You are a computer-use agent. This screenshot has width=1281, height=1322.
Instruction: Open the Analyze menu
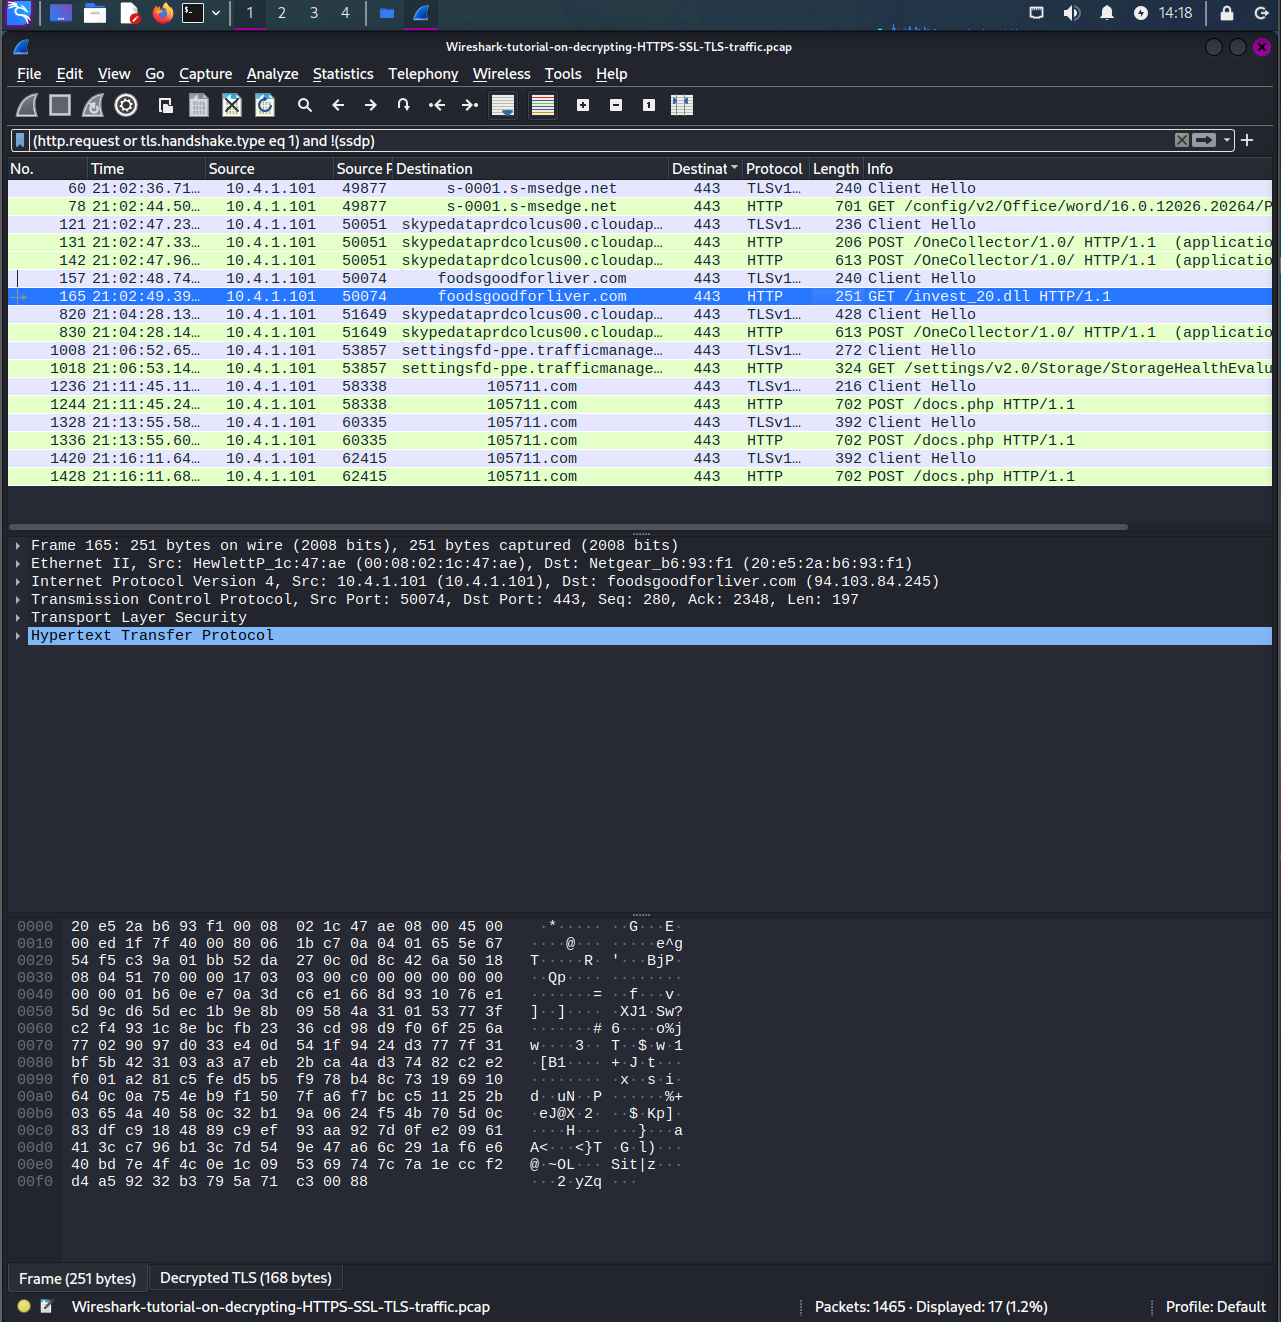(272, 74)
